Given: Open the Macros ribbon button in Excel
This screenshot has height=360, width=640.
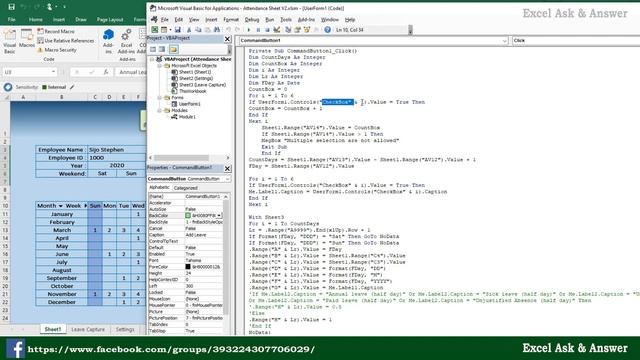Looking at the screenshot, I should tap(27, 39).
